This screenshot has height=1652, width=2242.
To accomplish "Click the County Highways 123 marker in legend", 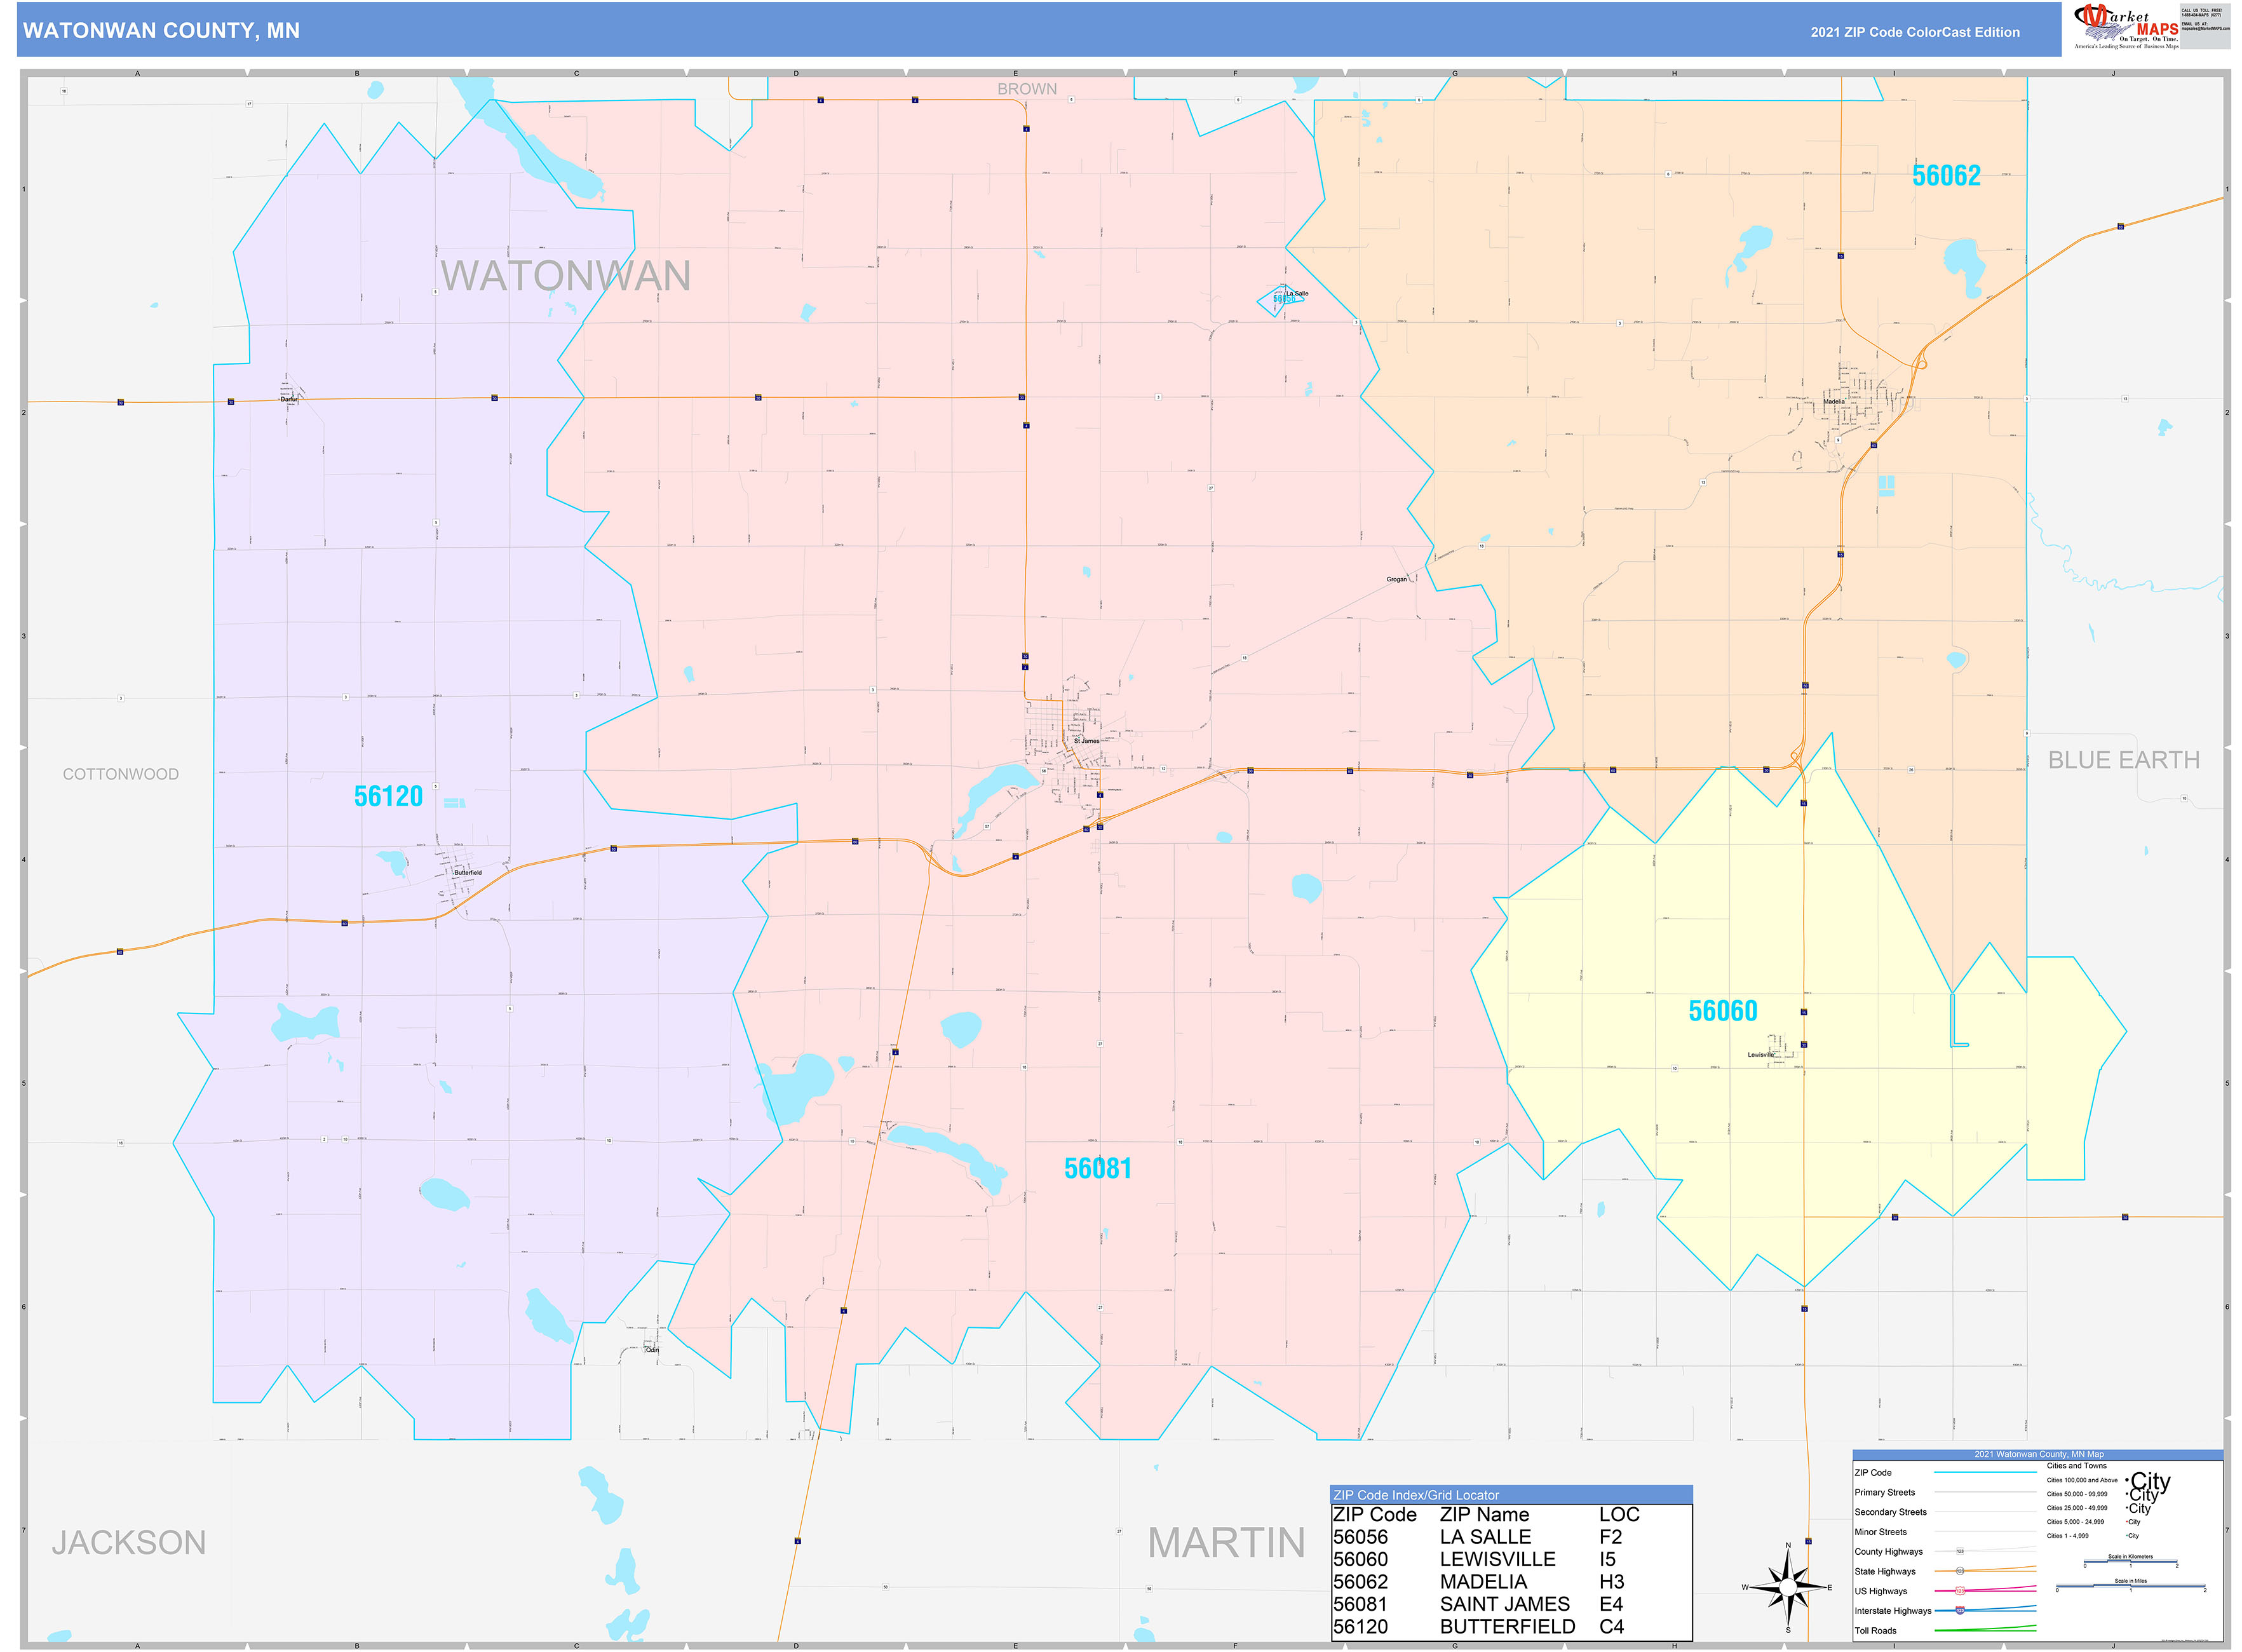I will coord(1961,1551).
